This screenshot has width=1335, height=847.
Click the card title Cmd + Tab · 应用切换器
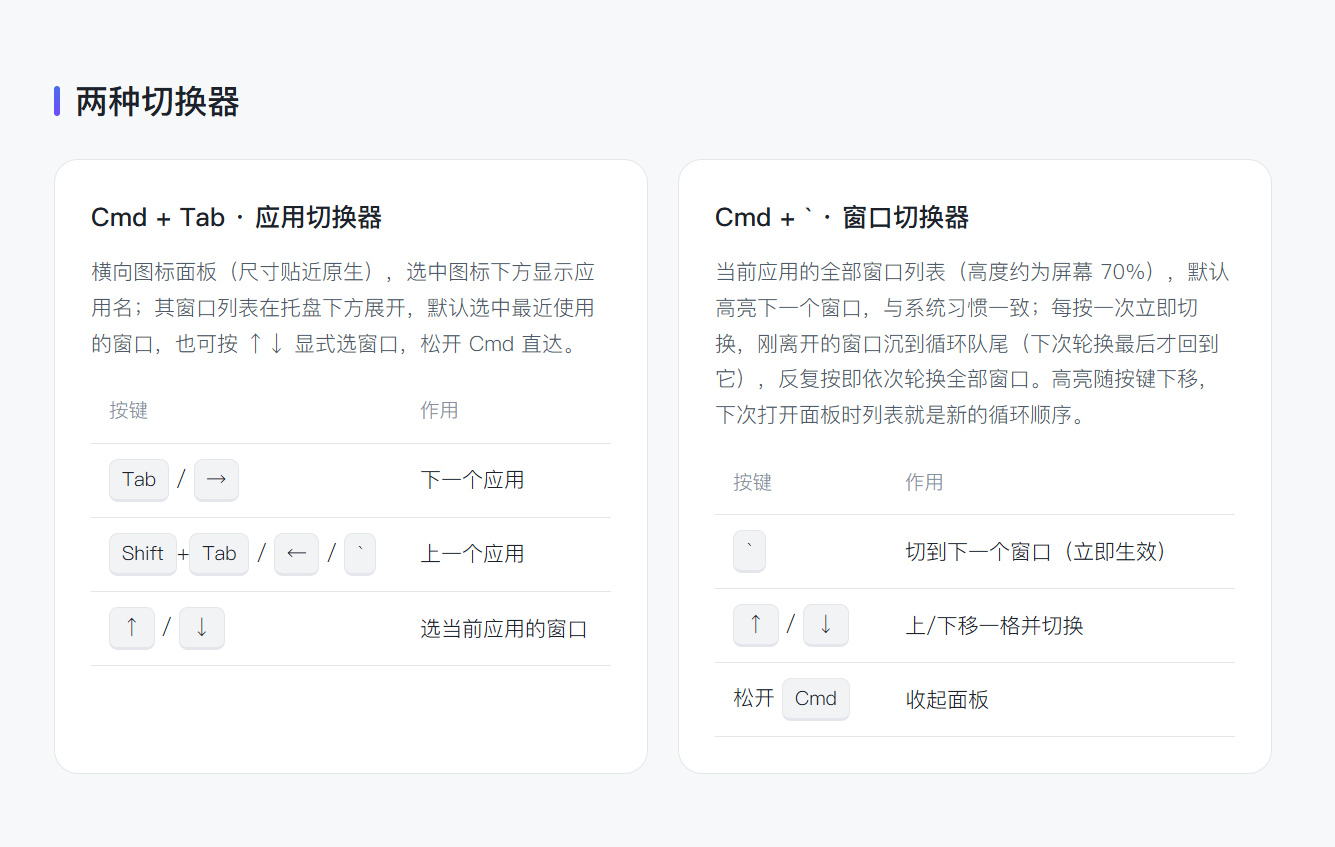(237, 217)
